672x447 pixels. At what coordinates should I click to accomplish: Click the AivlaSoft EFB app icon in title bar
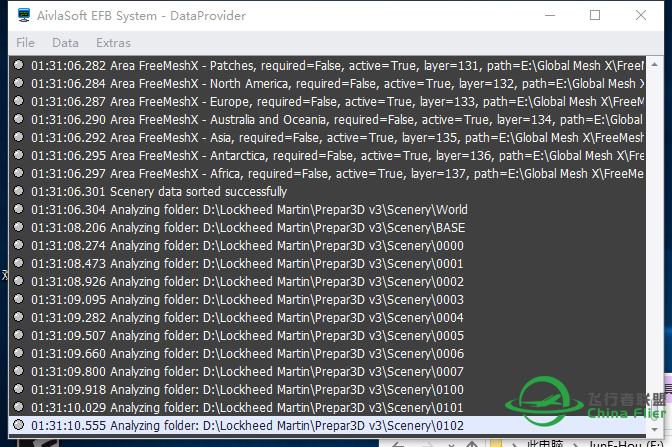(24, 15)
